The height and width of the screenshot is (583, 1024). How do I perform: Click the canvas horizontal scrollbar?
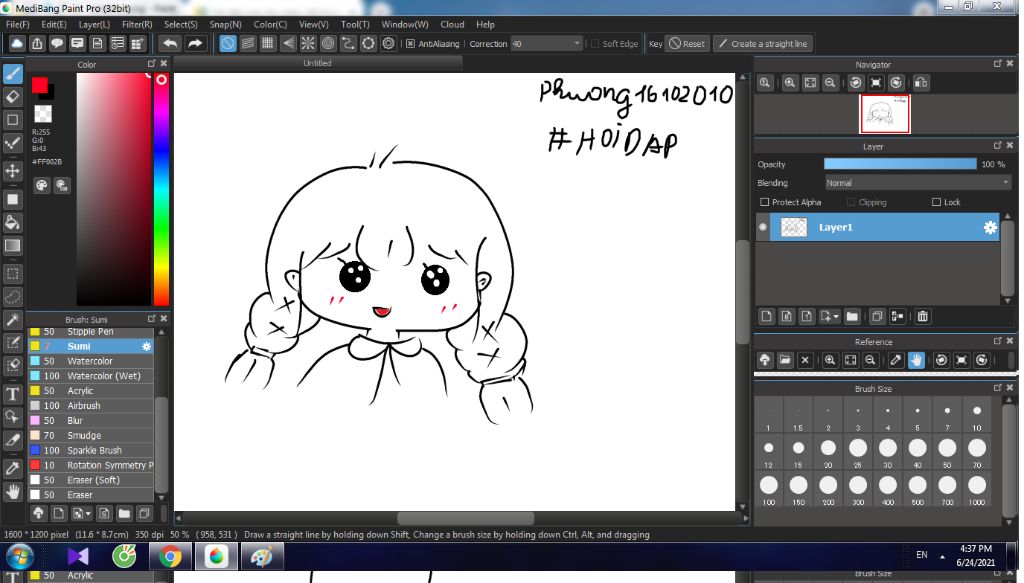pos(466,518)
